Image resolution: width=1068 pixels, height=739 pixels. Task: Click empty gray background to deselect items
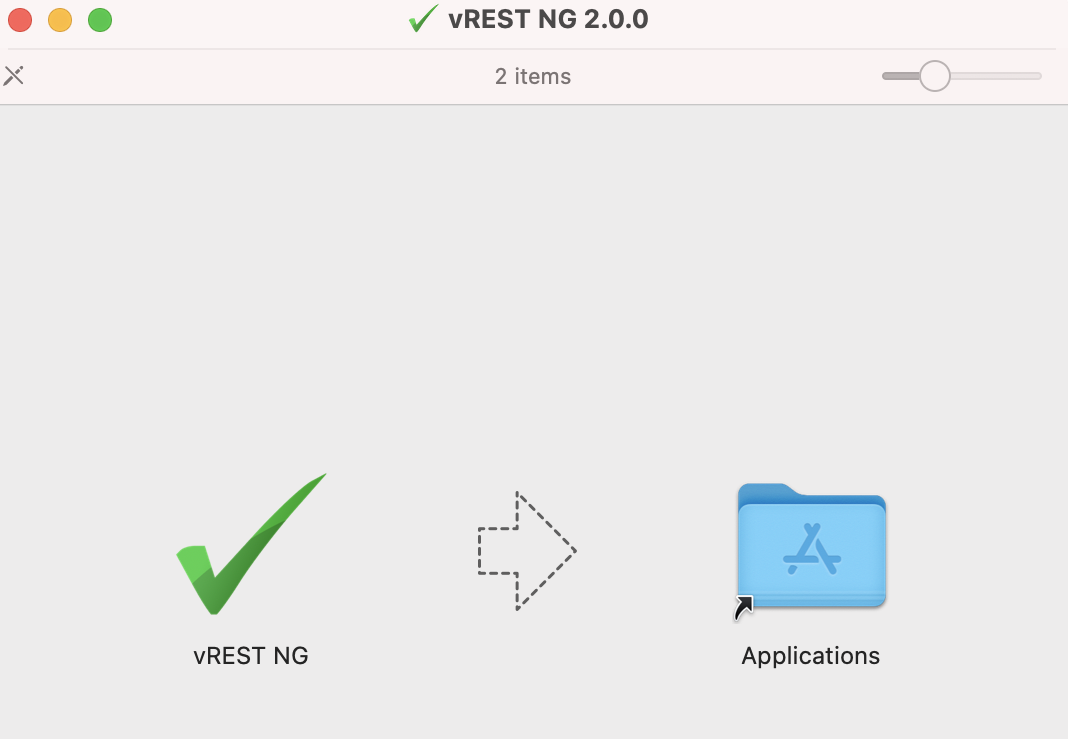coord(533,272)
